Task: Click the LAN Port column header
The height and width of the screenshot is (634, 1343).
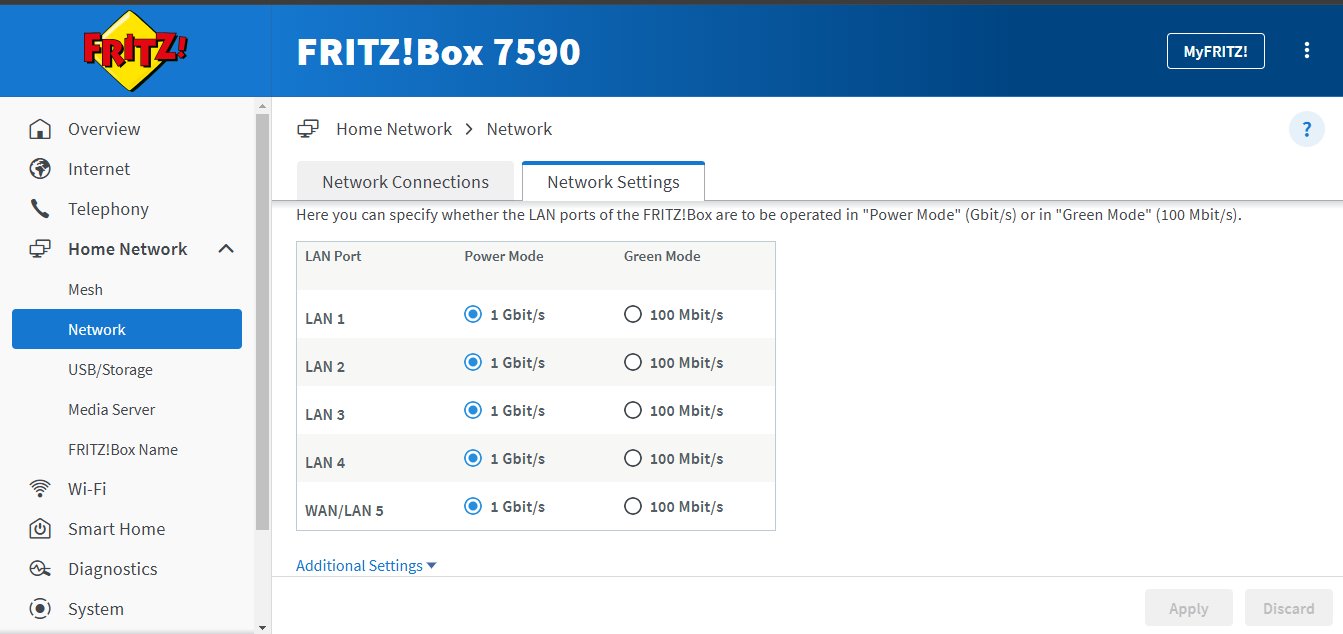Action: pyautogui.click(x=333, y=256)
